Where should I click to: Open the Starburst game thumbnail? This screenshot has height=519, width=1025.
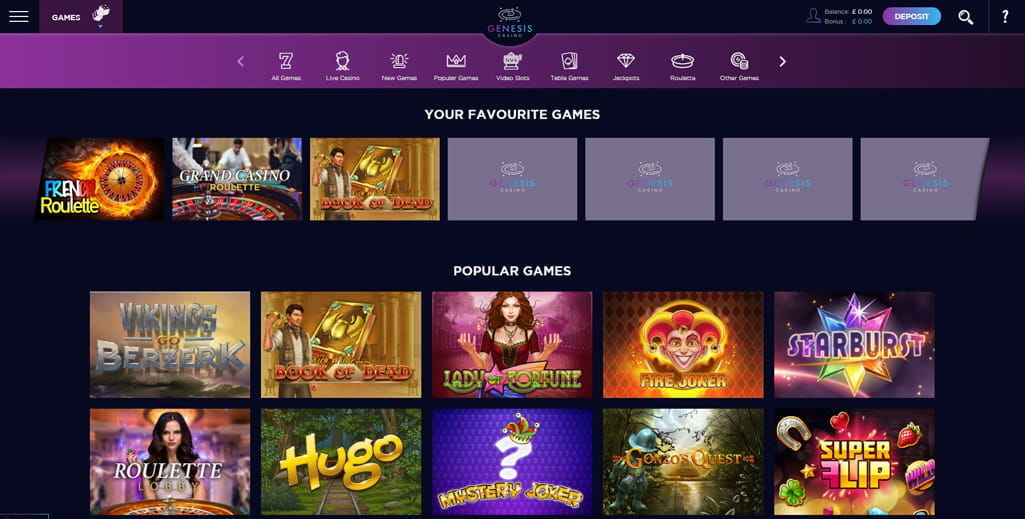pos(854,344)
